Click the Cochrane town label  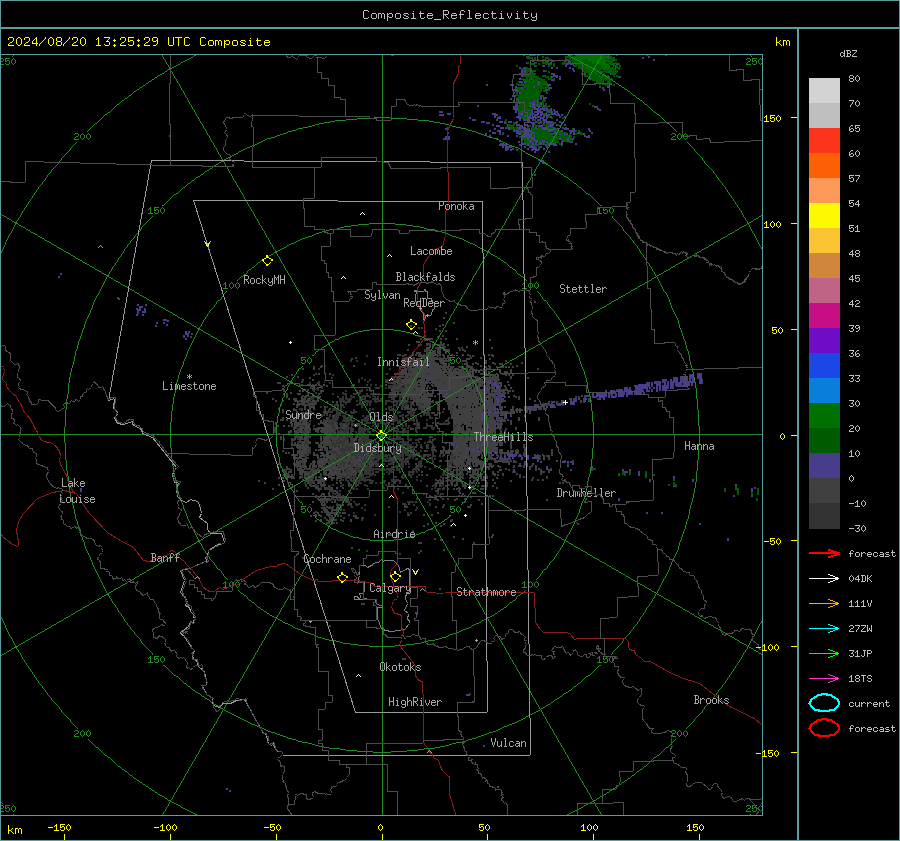click(327, 559)
